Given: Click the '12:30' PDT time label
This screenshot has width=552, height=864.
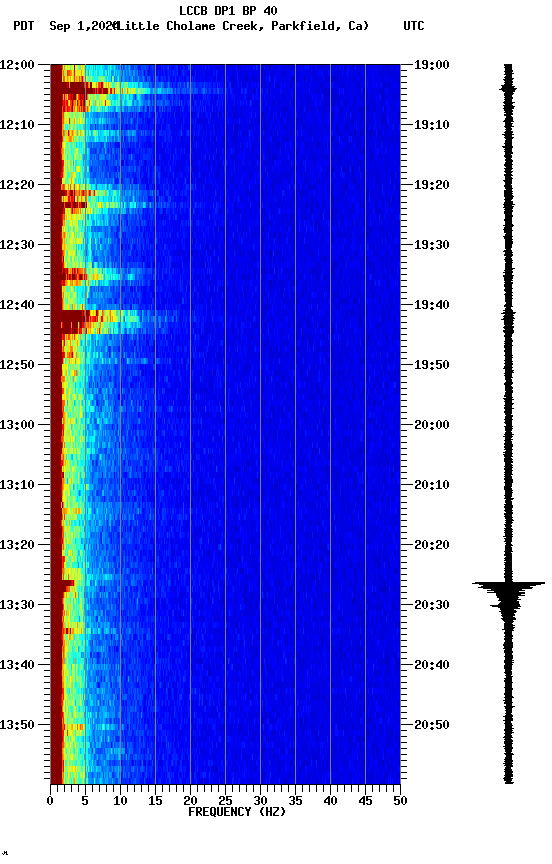Looking at the screenshot, I should click(x=17, y=245).
